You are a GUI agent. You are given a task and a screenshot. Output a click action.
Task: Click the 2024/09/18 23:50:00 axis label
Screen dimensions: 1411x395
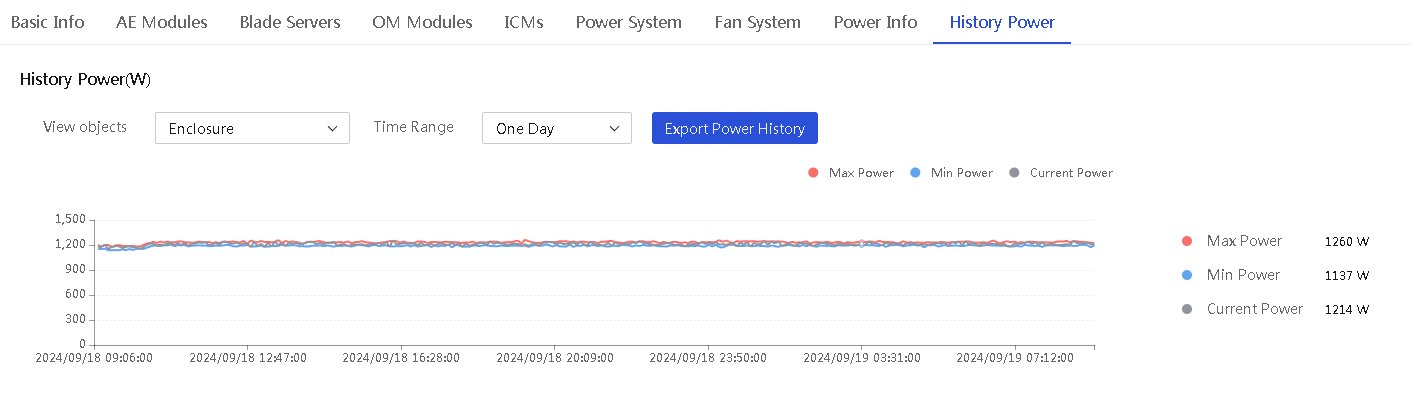click(x=709, y=357)
